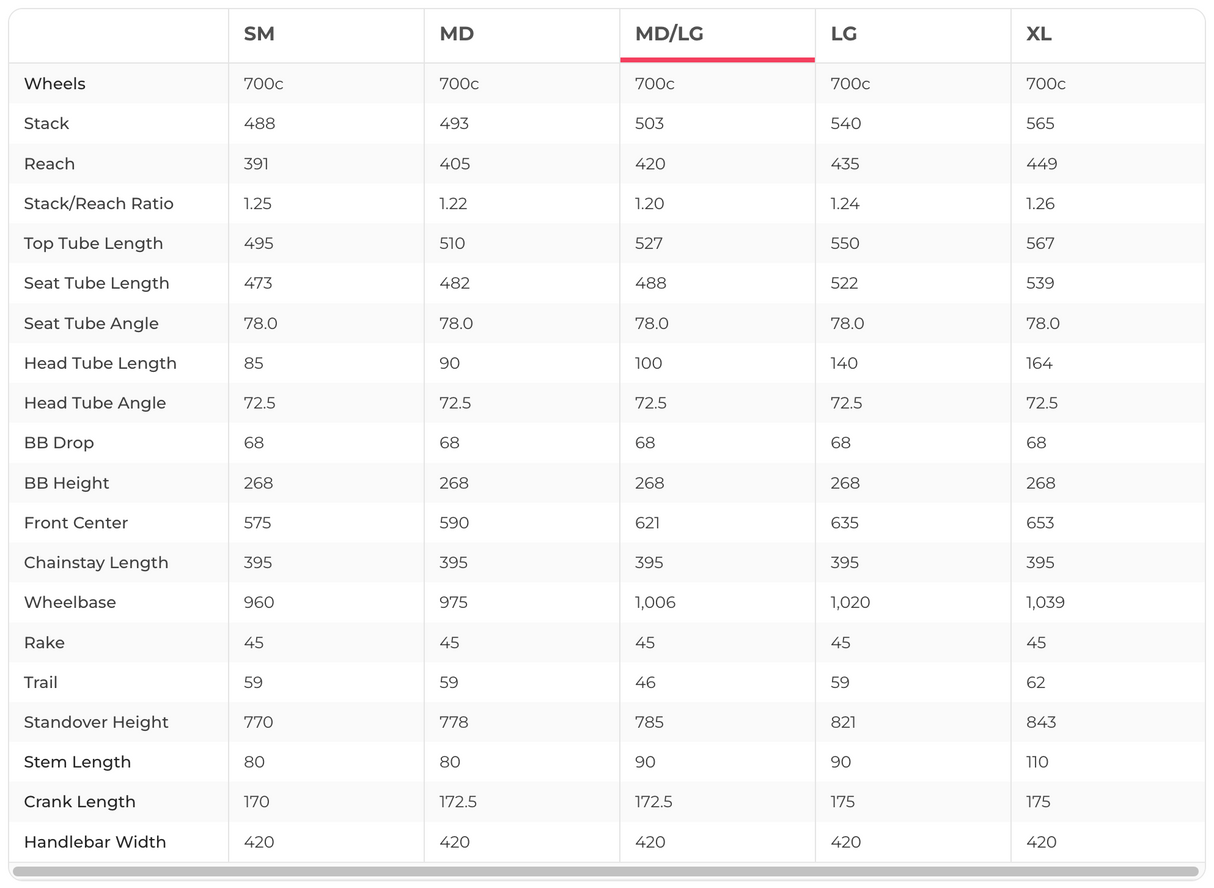Switch to the LG size column
The image size is (1214, 888).
[x=844, y=34]
